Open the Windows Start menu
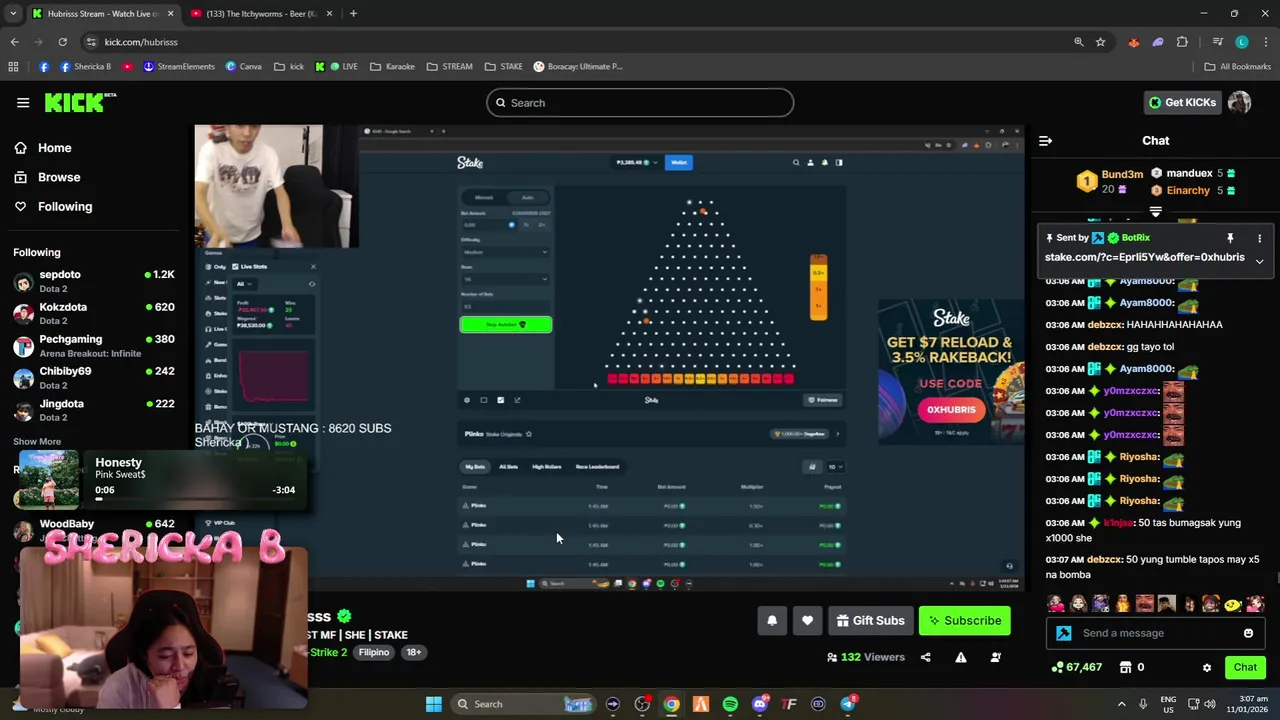 tap(434, 704)
